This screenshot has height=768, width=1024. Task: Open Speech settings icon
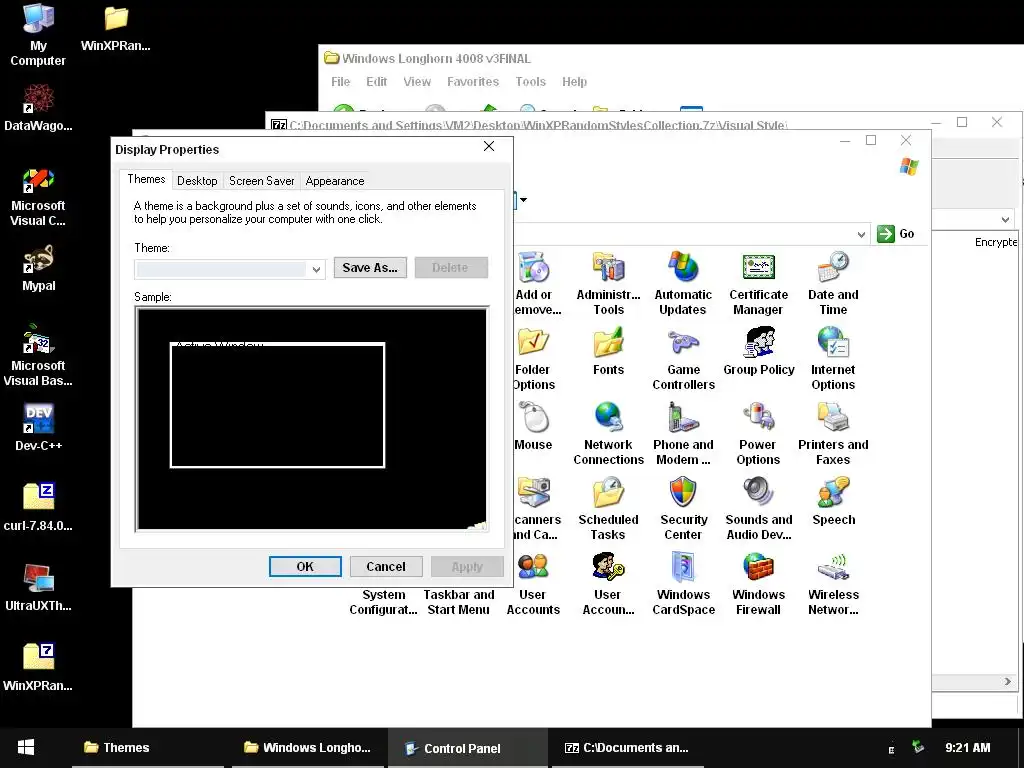point(833,502)
